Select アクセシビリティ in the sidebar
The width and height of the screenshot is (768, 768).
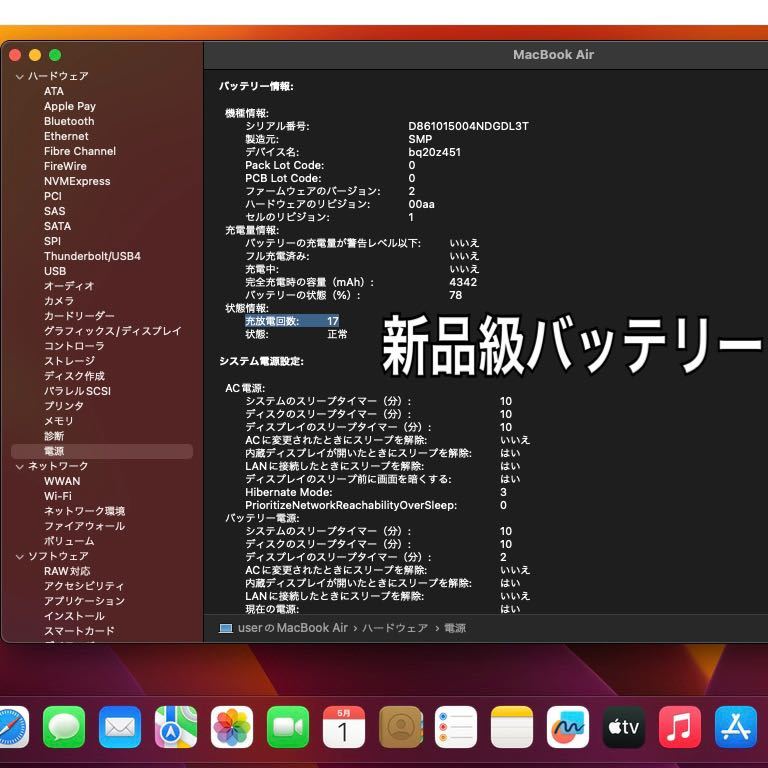point(84,586)
